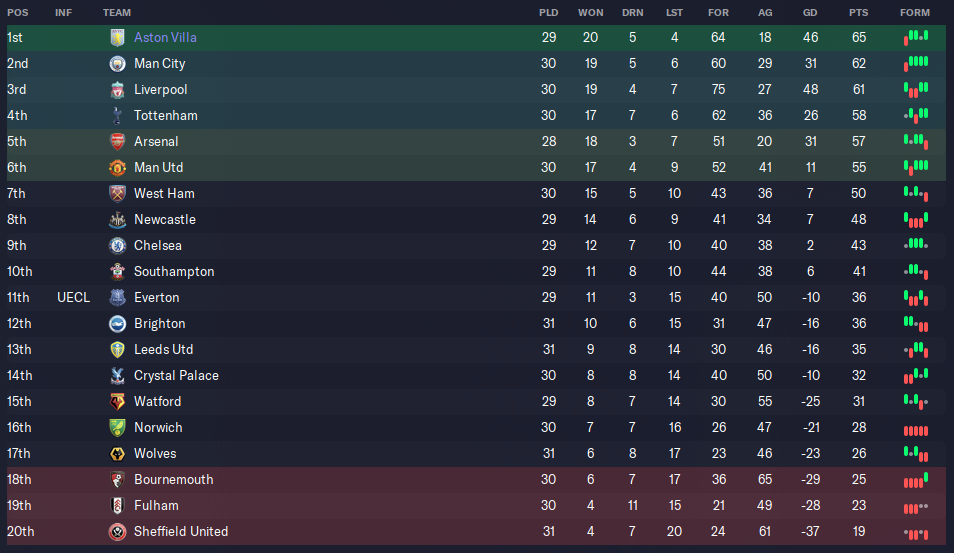Open the Everton team page
This screenshot has width=954, height=553.
pyautogui.click(x=157, y=297)
